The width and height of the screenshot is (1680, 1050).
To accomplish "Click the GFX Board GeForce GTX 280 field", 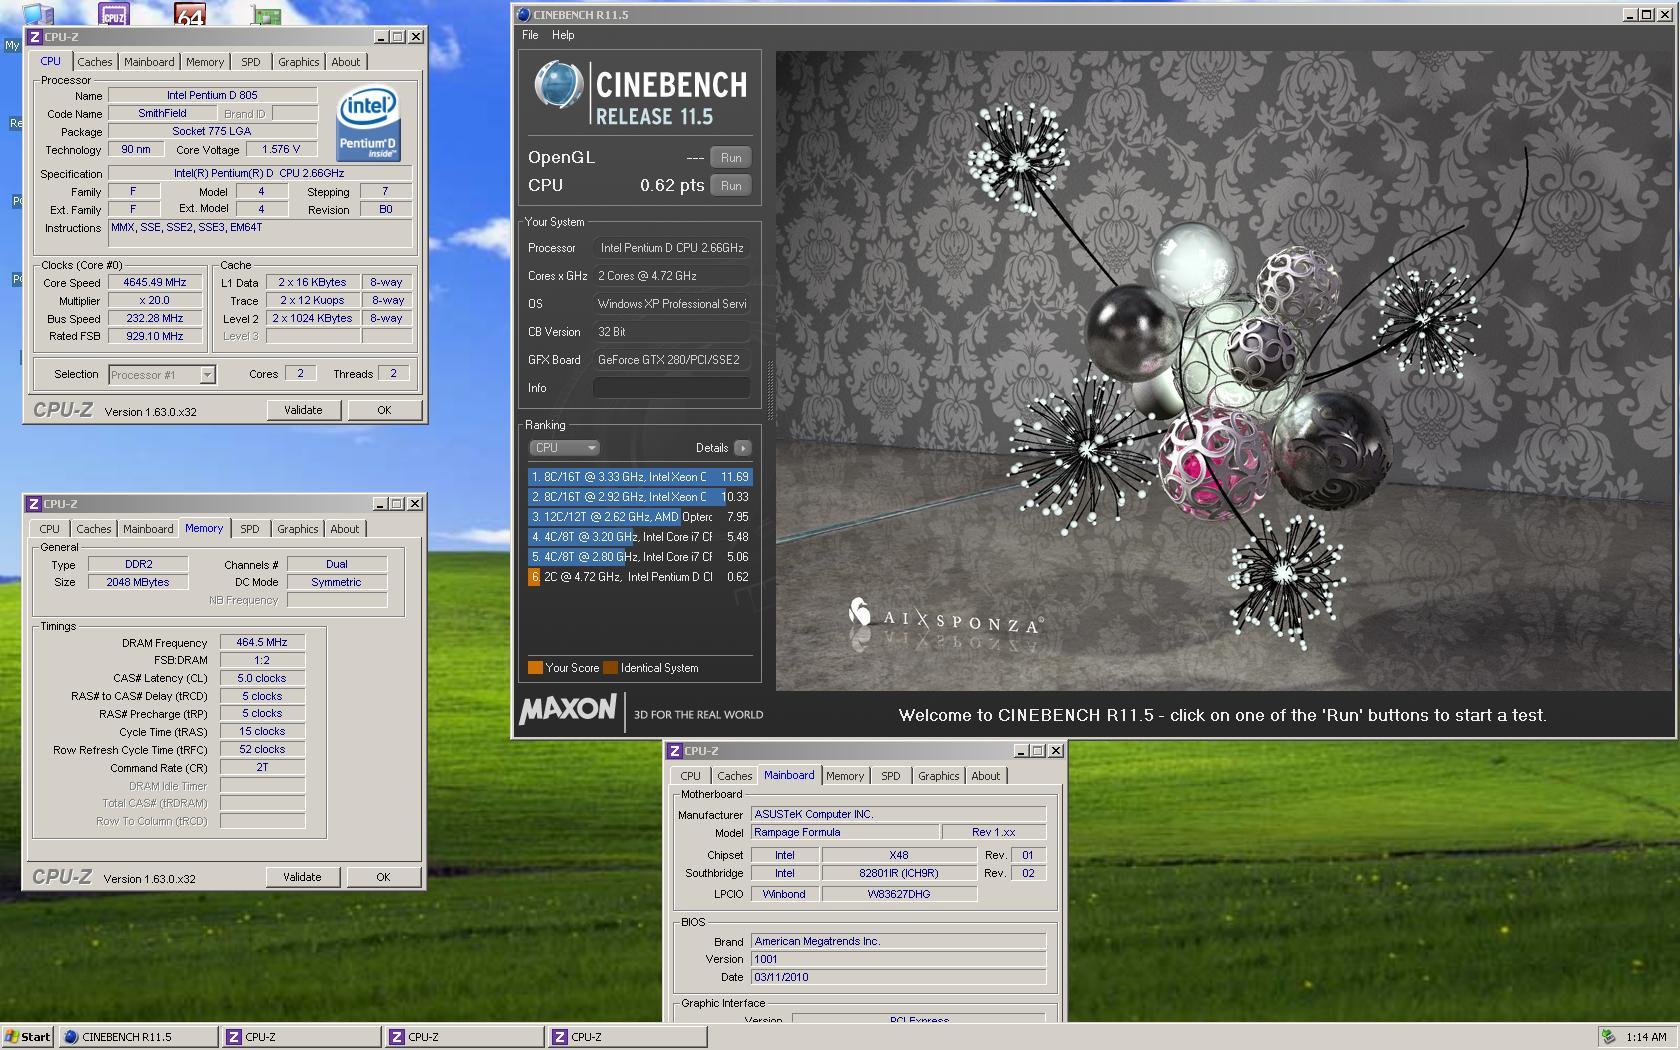I will pyautogui.click(x=671, y=360).
